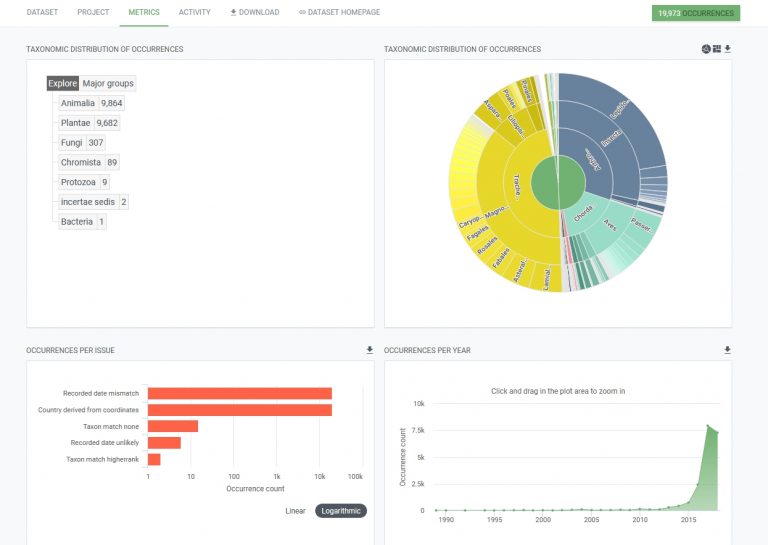Switch taxonomic chart to sunburst view icon

pos(706,49)
